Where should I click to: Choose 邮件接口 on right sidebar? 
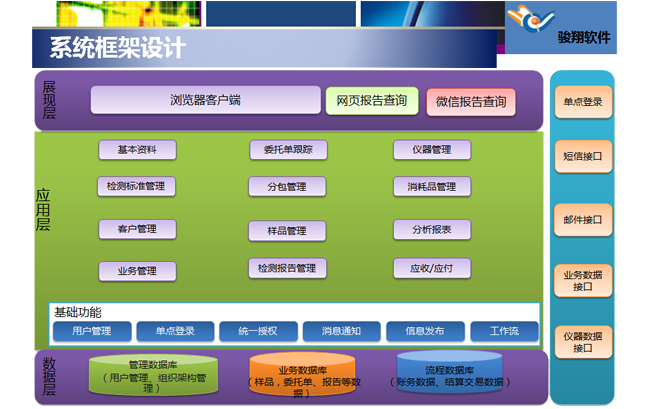(583, 219)
